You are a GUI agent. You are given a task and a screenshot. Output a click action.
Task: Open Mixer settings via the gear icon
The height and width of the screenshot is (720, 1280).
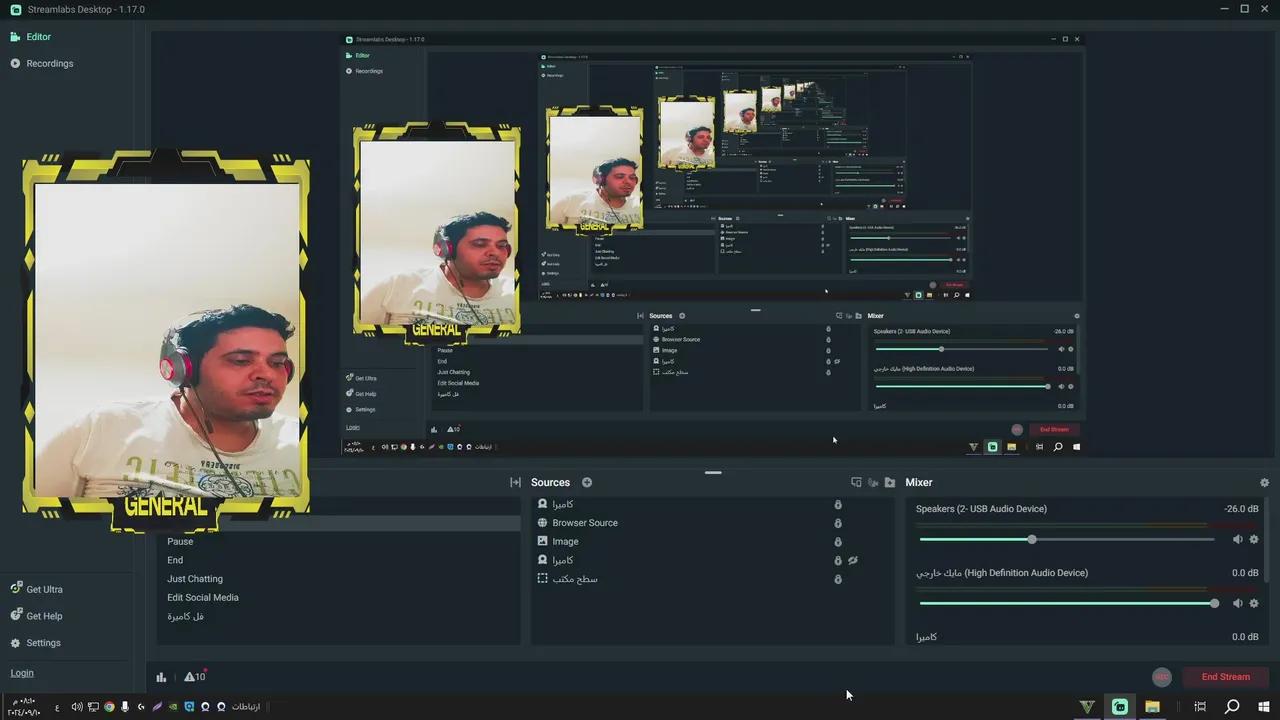tap(1264, 482)
